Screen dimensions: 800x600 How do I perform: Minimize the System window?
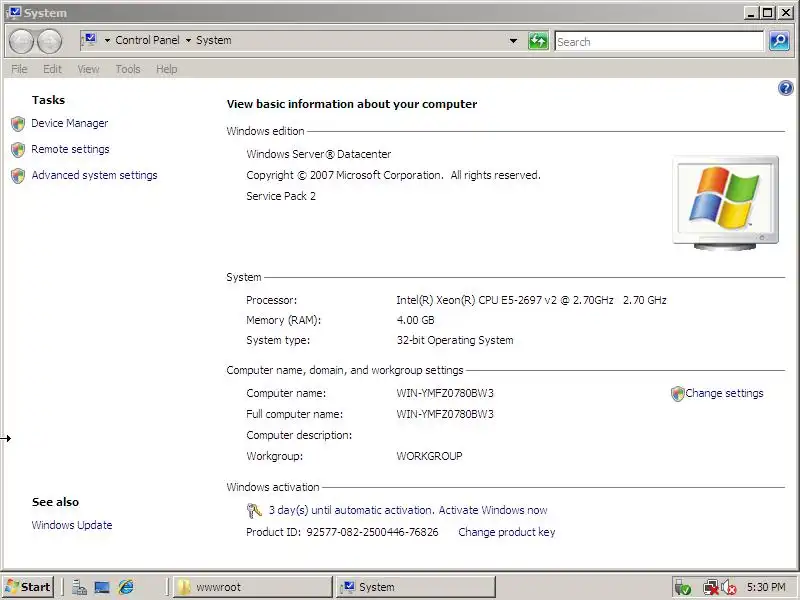(x=751, y=13)
